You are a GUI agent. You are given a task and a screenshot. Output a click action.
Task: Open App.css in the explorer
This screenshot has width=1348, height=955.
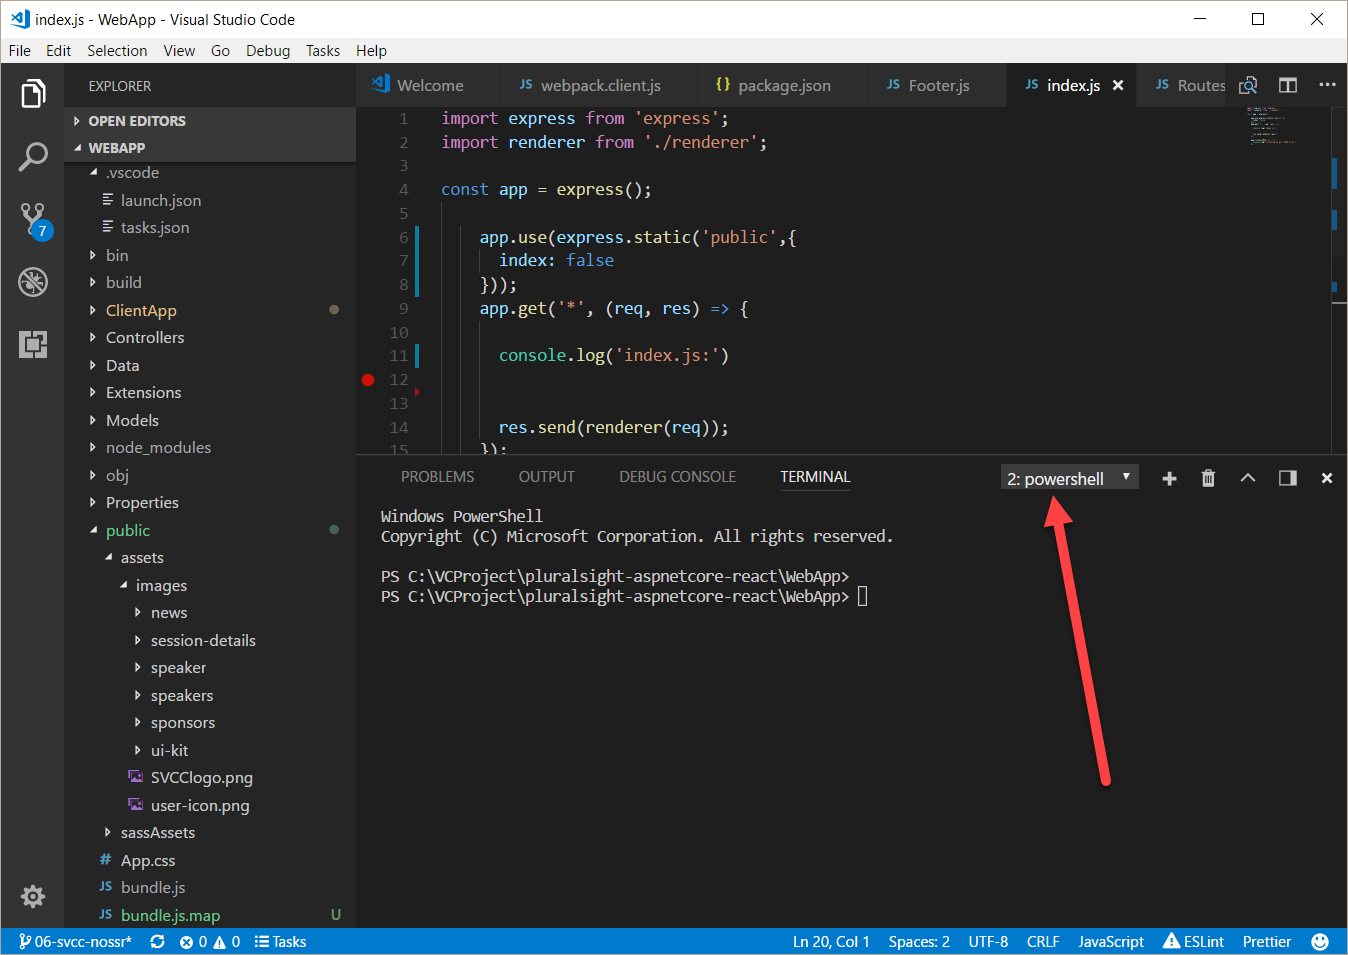[210, 861]
